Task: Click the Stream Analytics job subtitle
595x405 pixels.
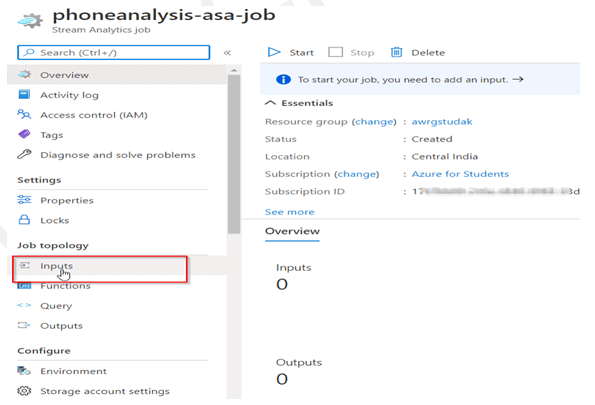Action: 101,30
